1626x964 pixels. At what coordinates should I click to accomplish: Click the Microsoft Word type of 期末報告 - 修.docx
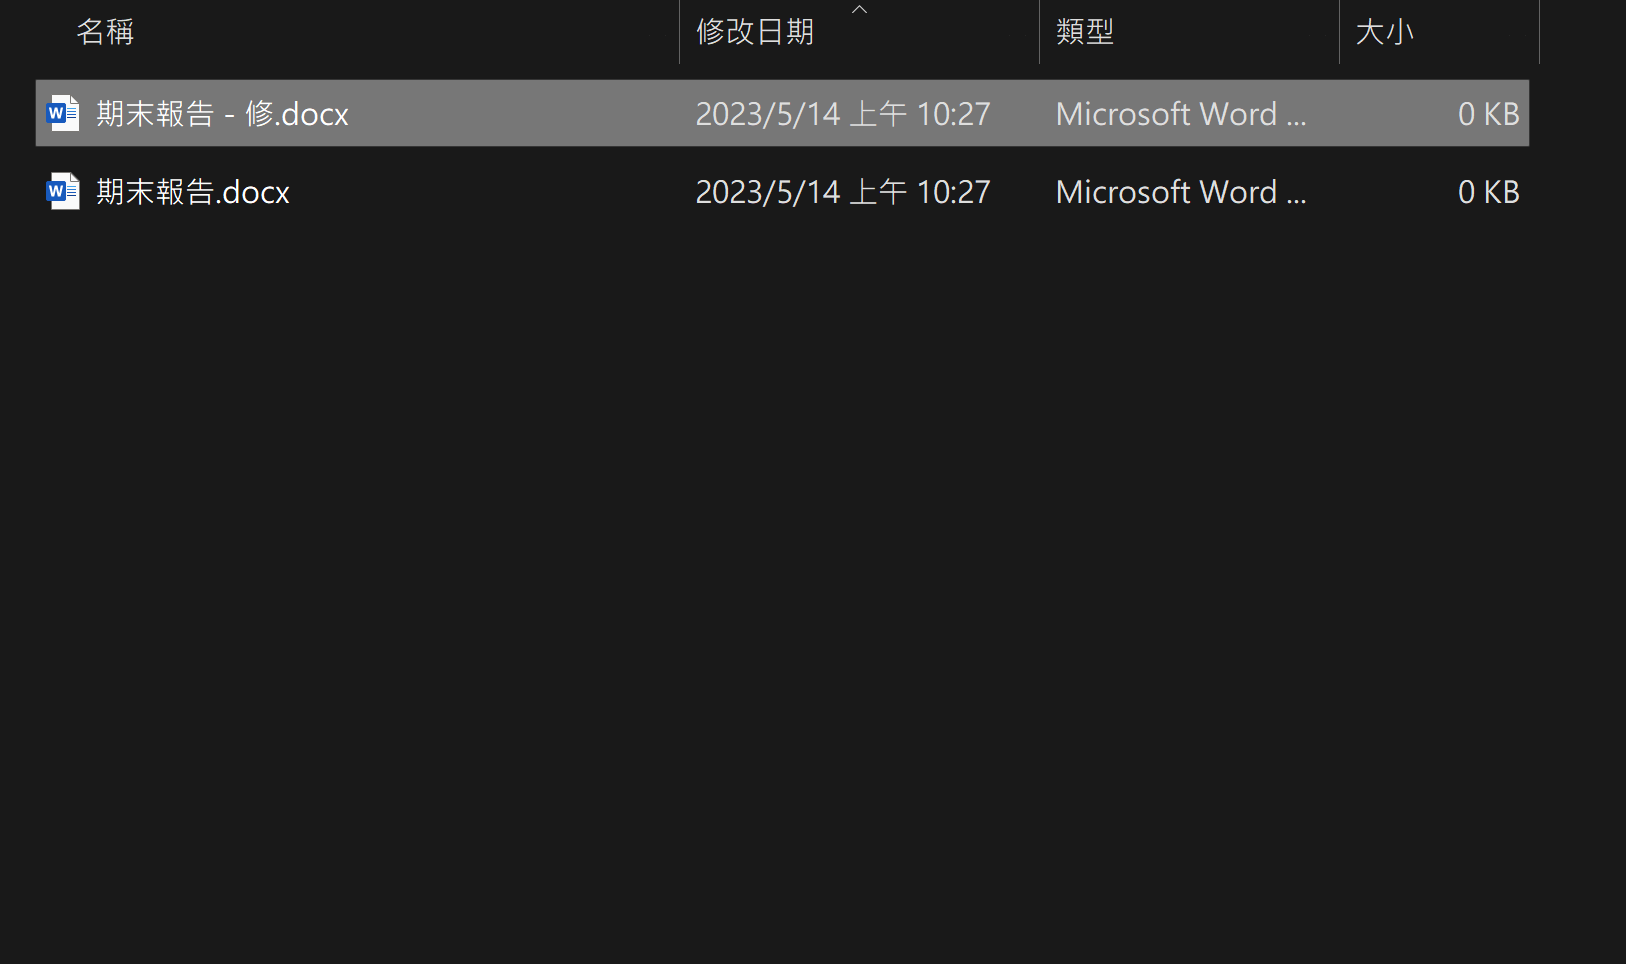click(x=1181, y=114)
